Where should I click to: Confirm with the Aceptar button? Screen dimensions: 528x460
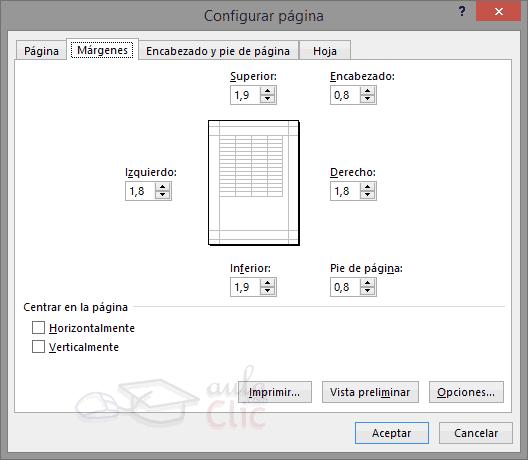(392, 433)
